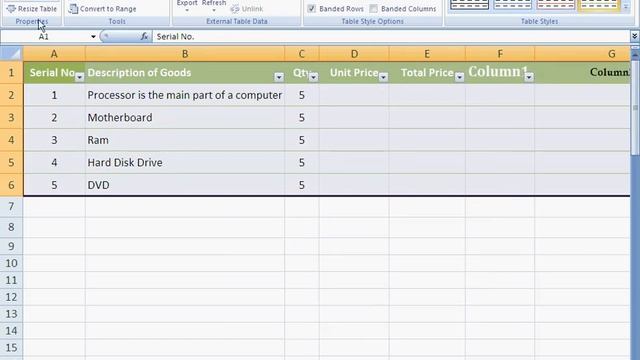Click the vertical scrollbar thumb
This screenshot has height=360, width=640.
635,107
